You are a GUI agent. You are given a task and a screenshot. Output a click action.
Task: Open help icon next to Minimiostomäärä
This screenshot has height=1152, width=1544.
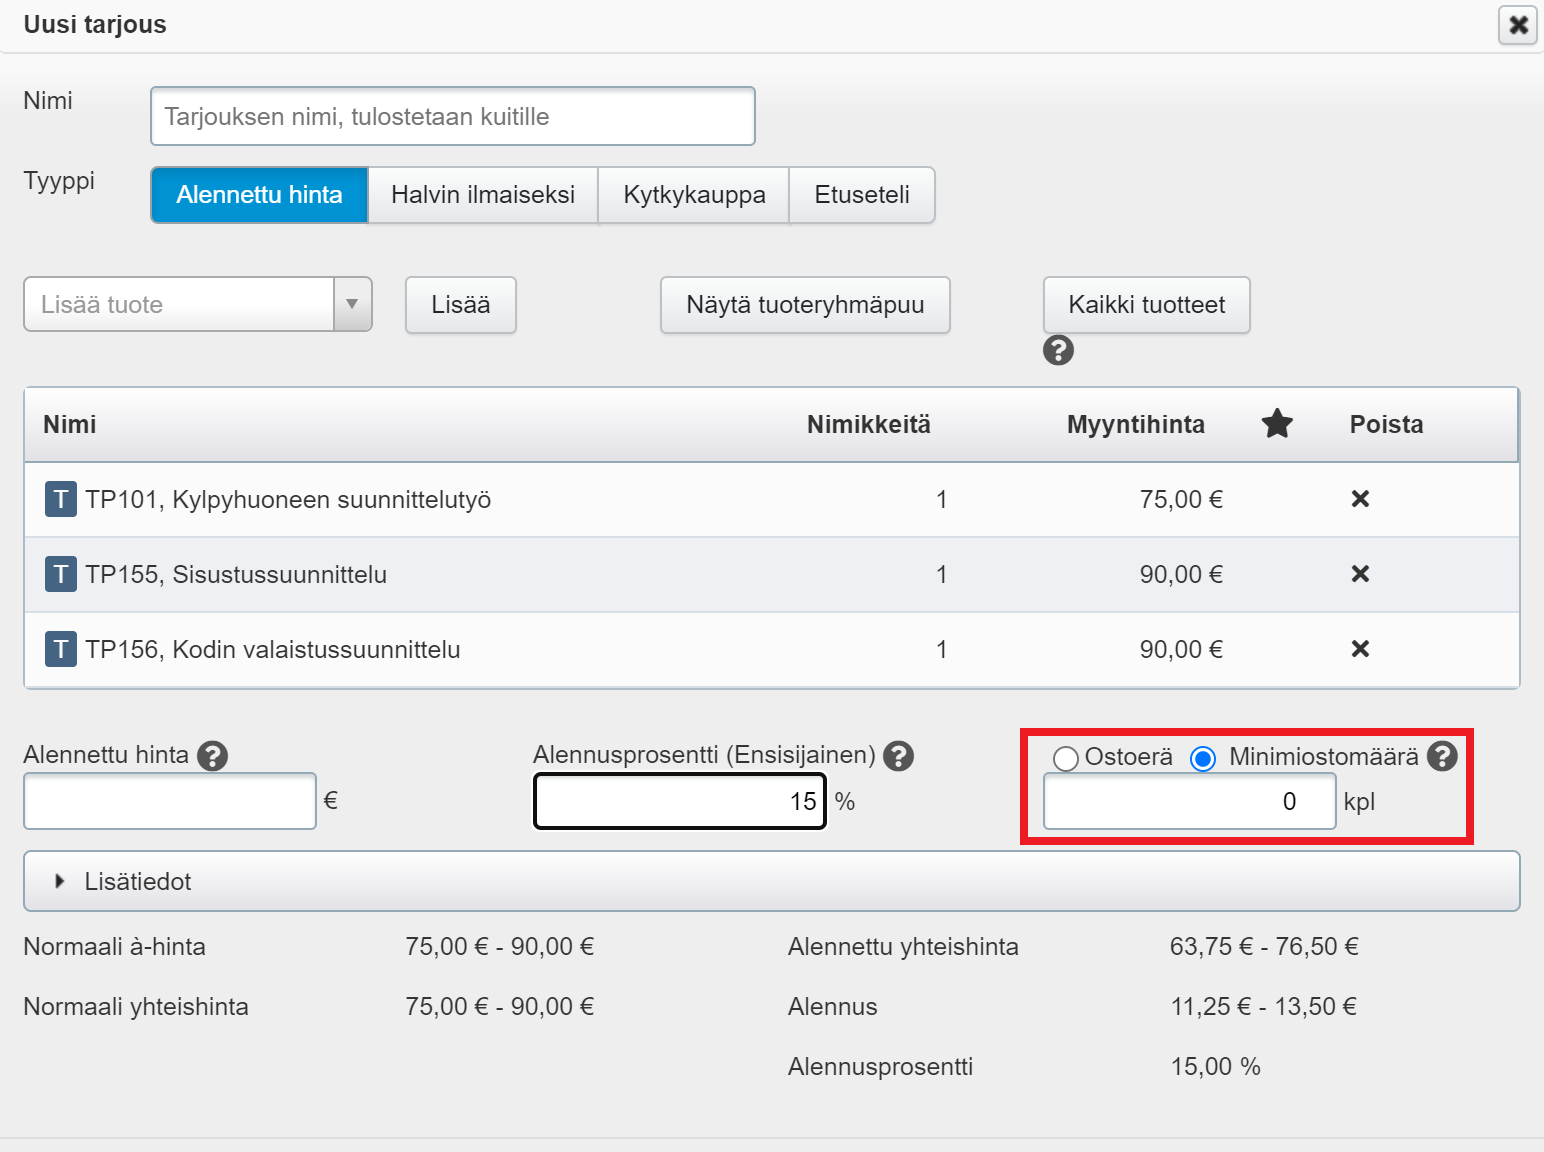click(x=1441, y=756)
